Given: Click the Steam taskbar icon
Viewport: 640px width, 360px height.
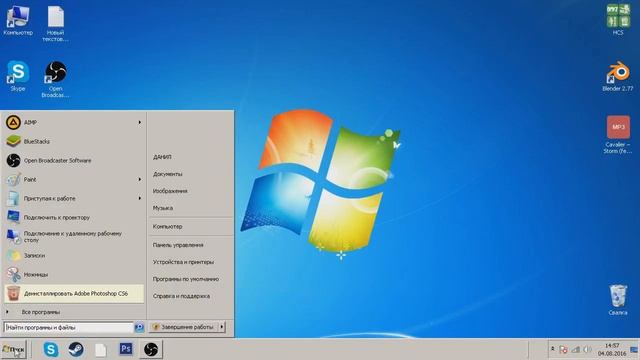Looking at the screenshot, I should [x=76, y=349].
